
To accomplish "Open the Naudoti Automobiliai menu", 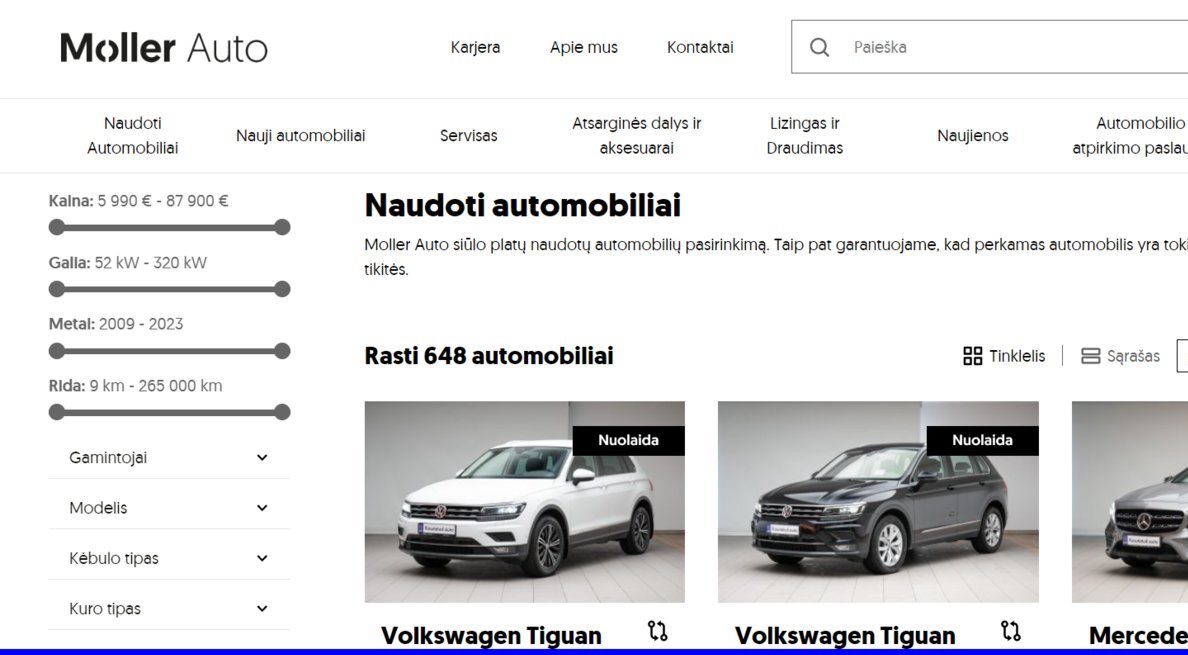I will (133, 136).
